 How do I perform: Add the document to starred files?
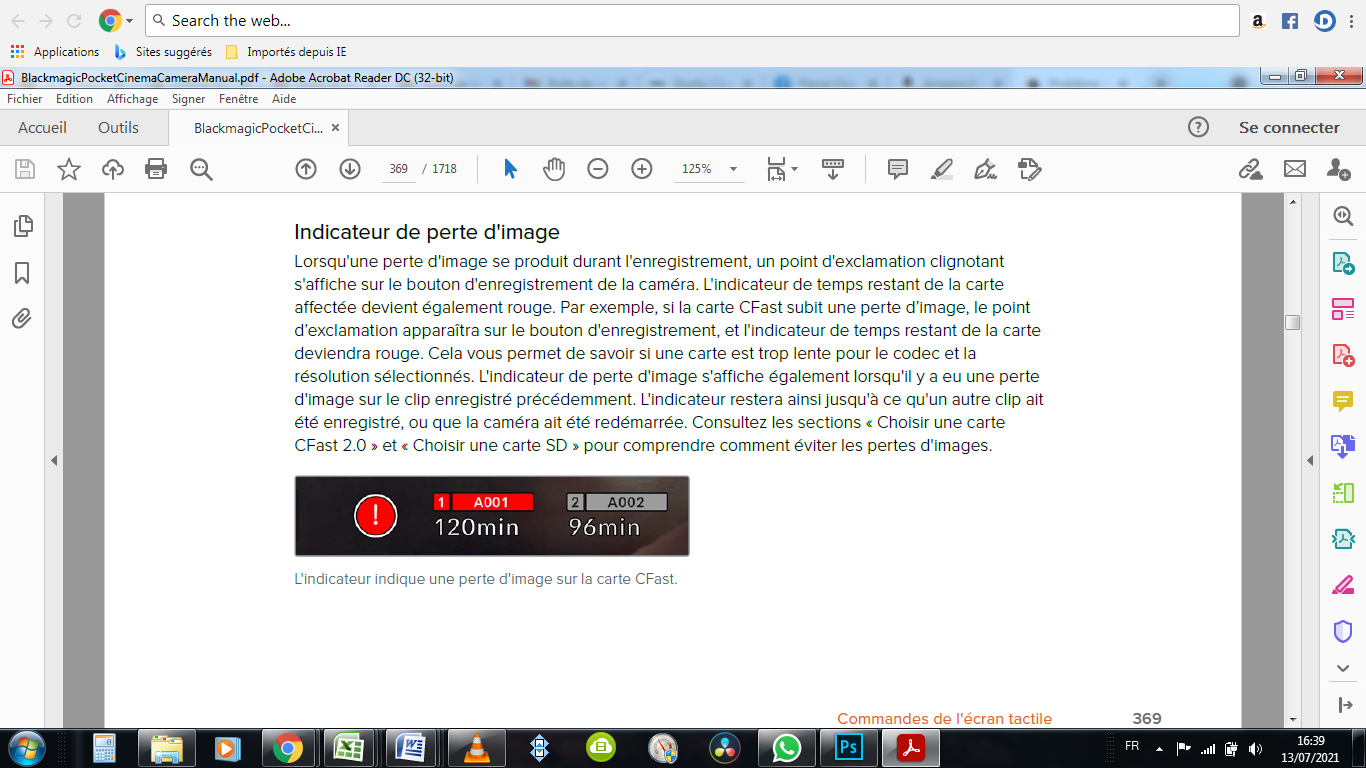(x=68, y=169)
